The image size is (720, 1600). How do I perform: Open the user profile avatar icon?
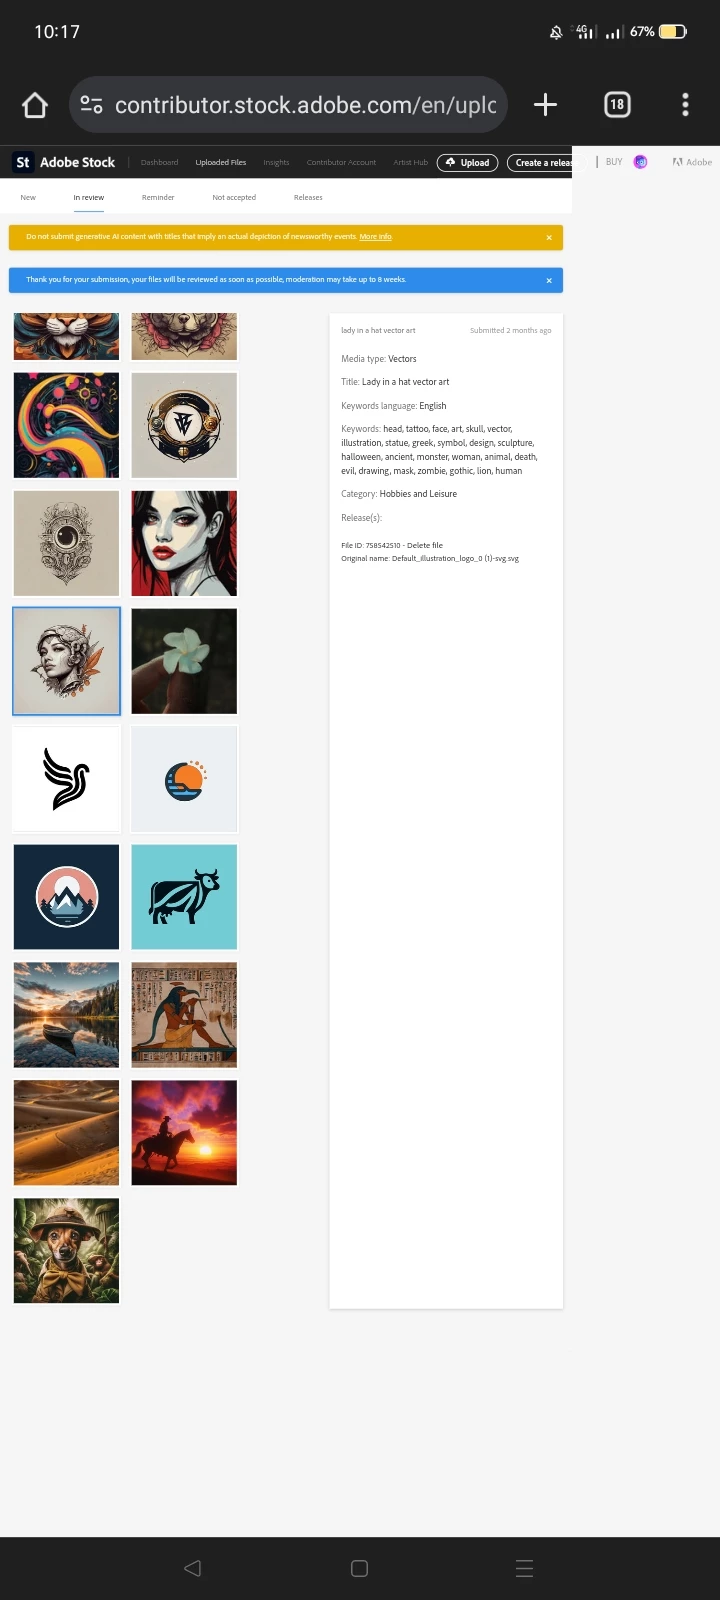tap(641, 162)
